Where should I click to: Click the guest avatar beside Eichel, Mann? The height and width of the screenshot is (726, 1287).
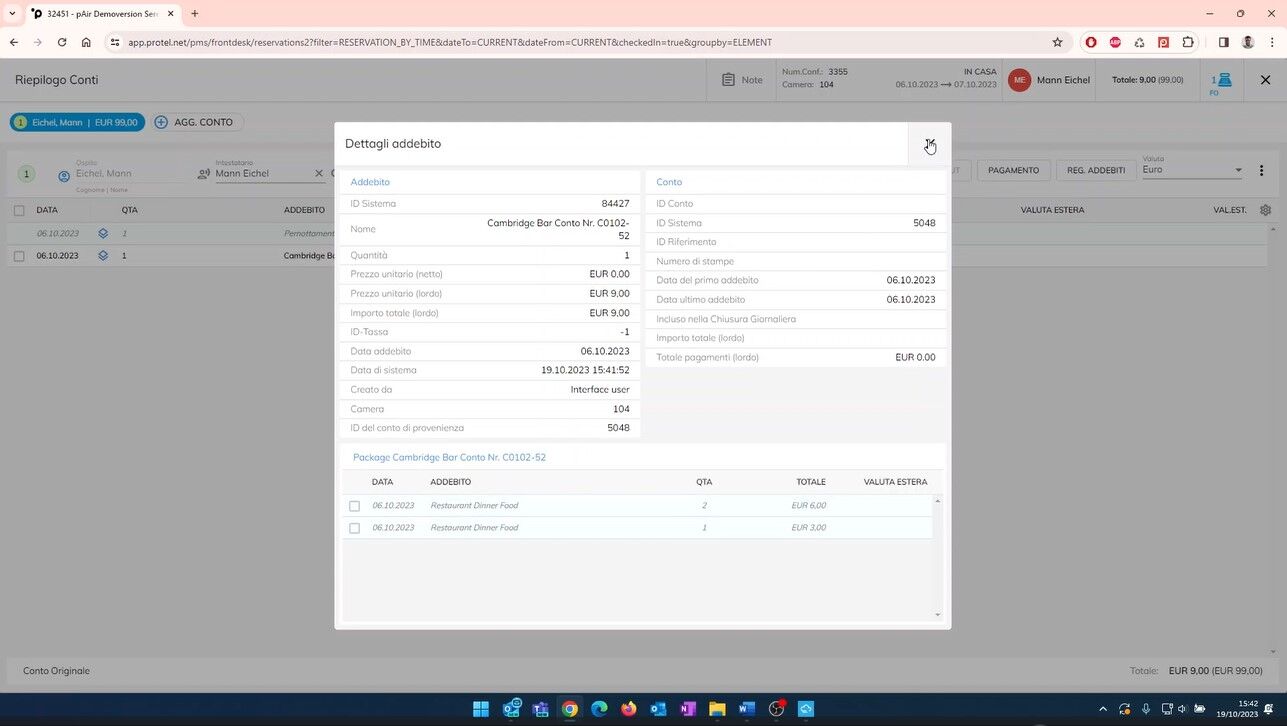(62, 172)
